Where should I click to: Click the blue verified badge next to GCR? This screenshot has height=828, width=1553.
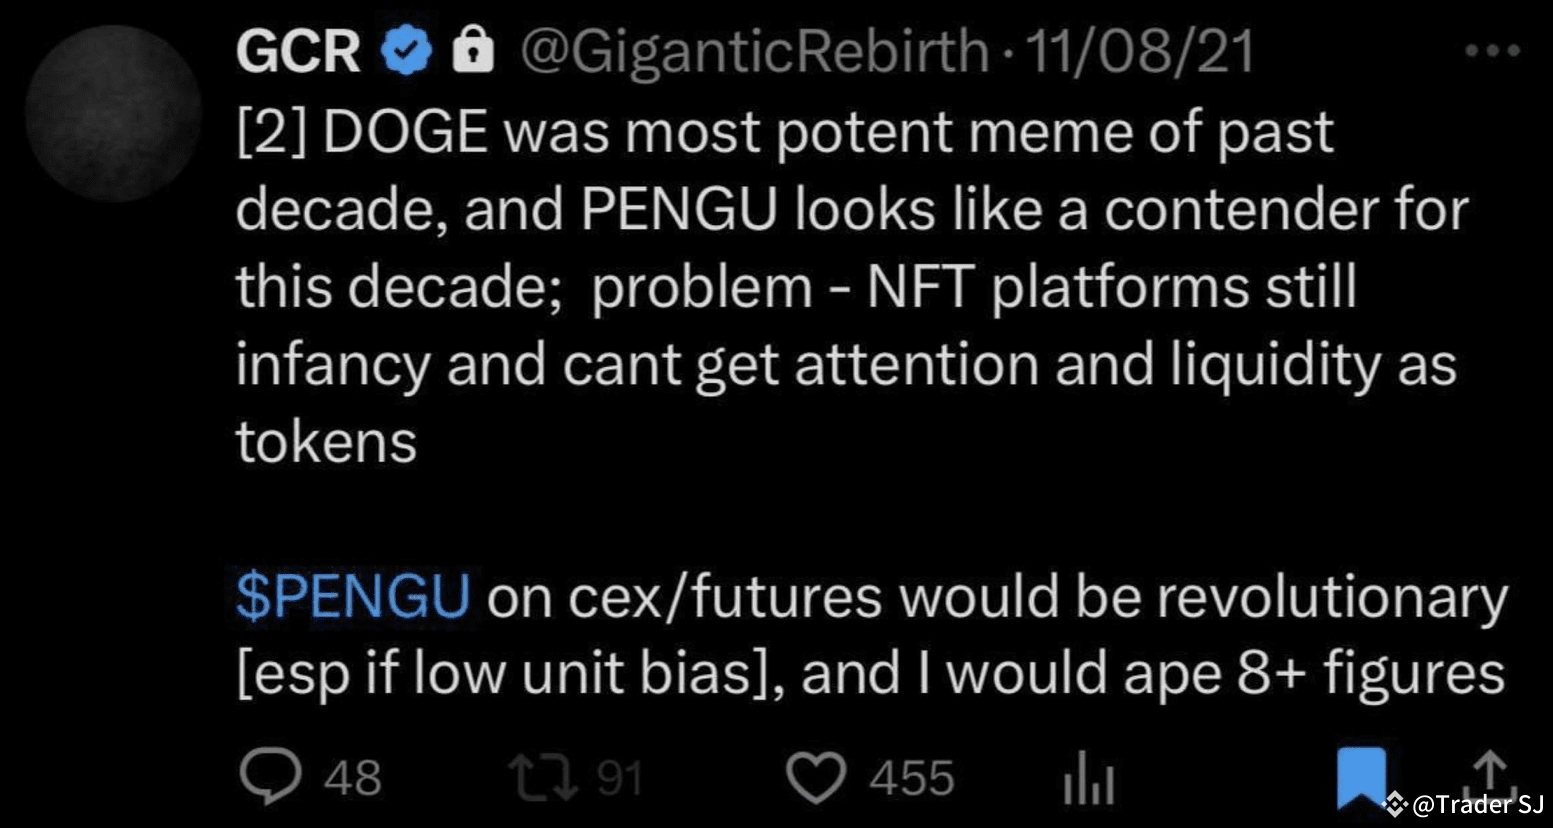[404, 50]
